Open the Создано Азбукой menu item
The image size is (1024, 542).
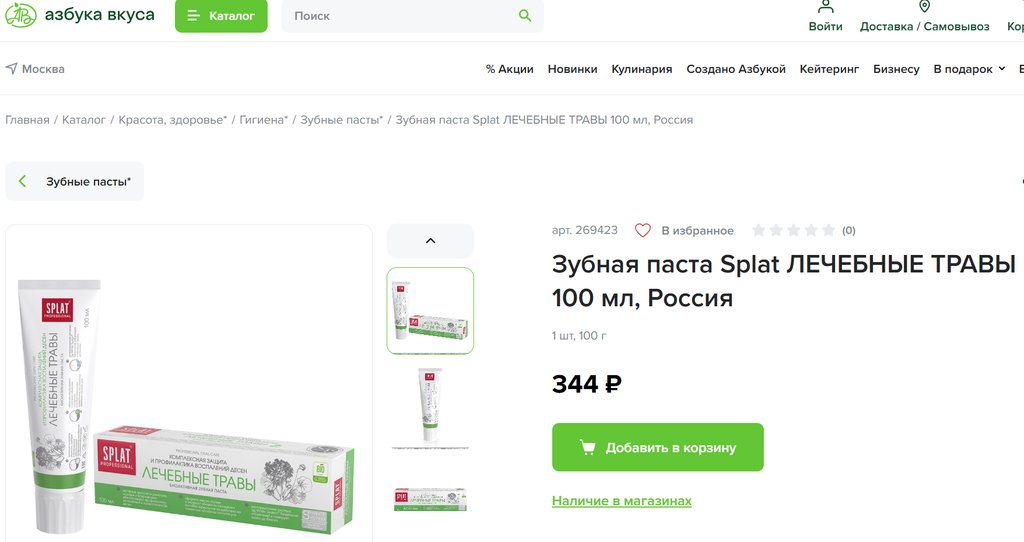[735, 69]
